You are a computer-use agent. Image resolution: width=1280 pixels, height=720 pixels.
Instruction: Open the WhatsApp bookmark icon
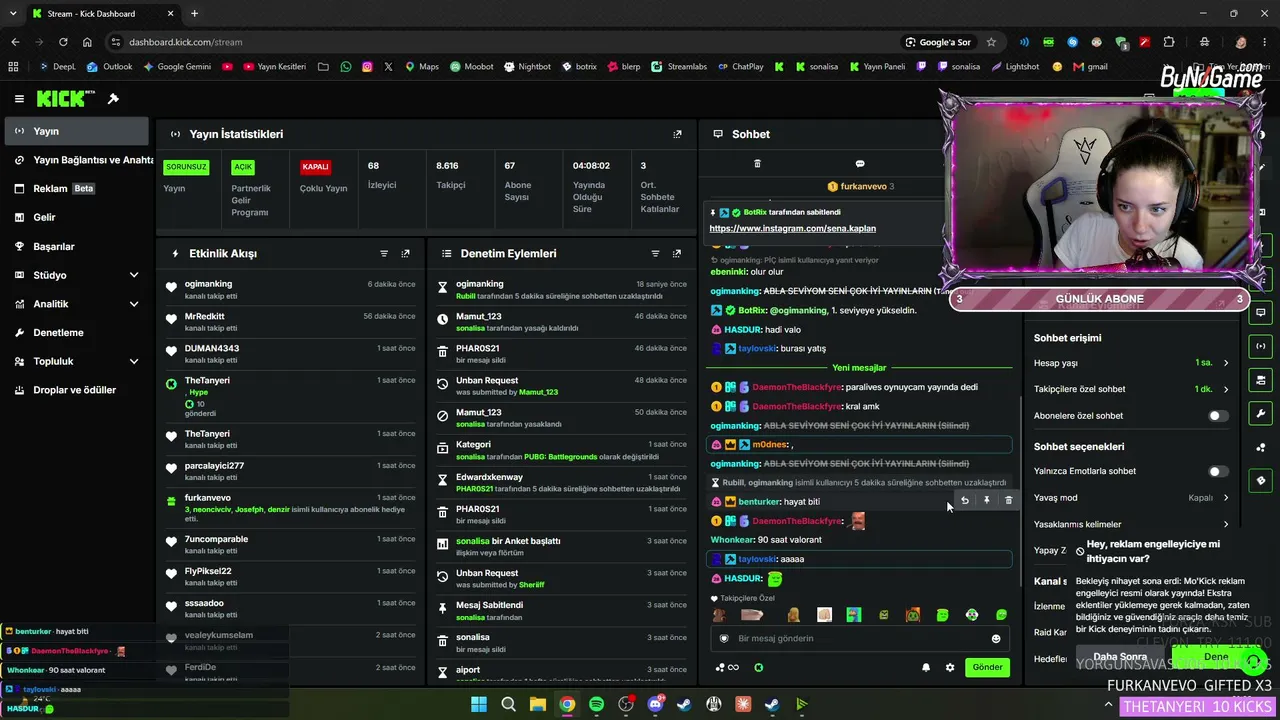click(x=346, y=67)
